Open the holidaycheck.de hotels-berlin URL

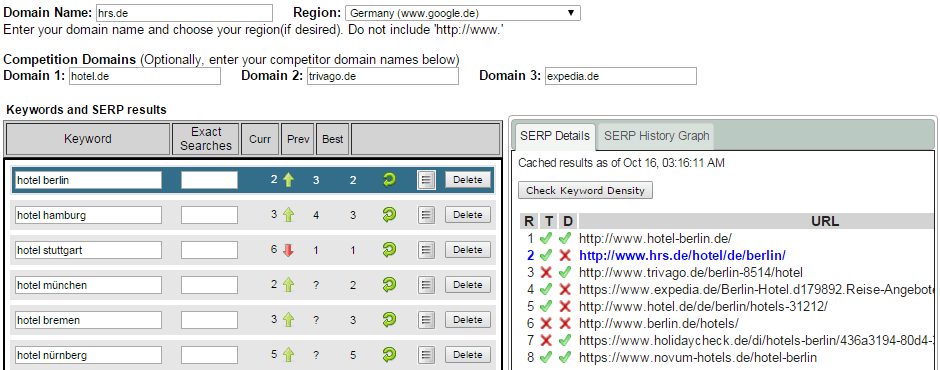[757, 341]
